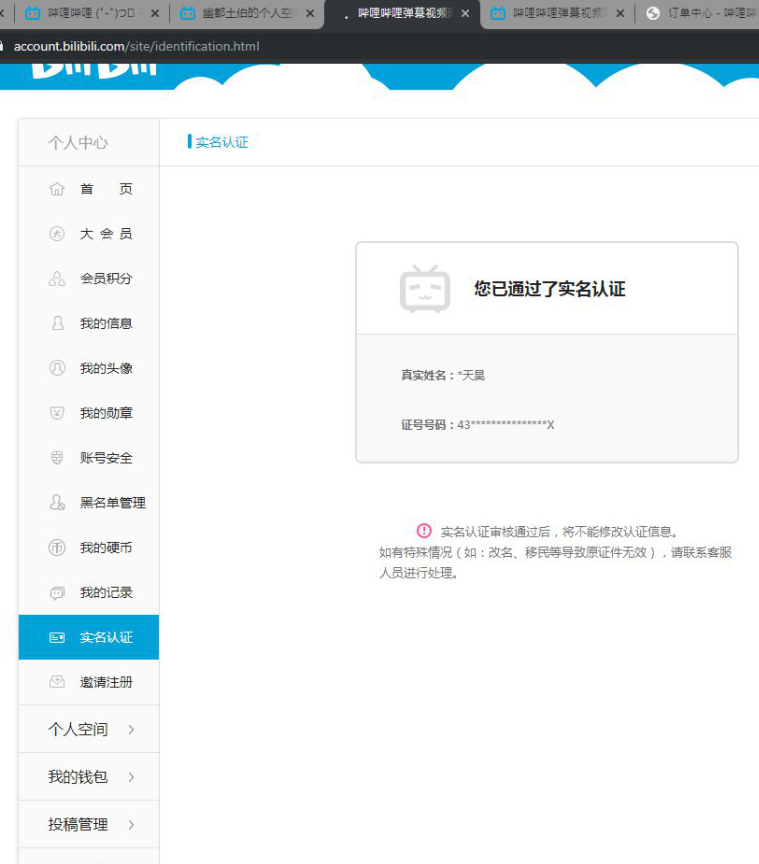759x864 pixels.
Task: Click the 我的信息 profile icon
Action: [57, 324]
